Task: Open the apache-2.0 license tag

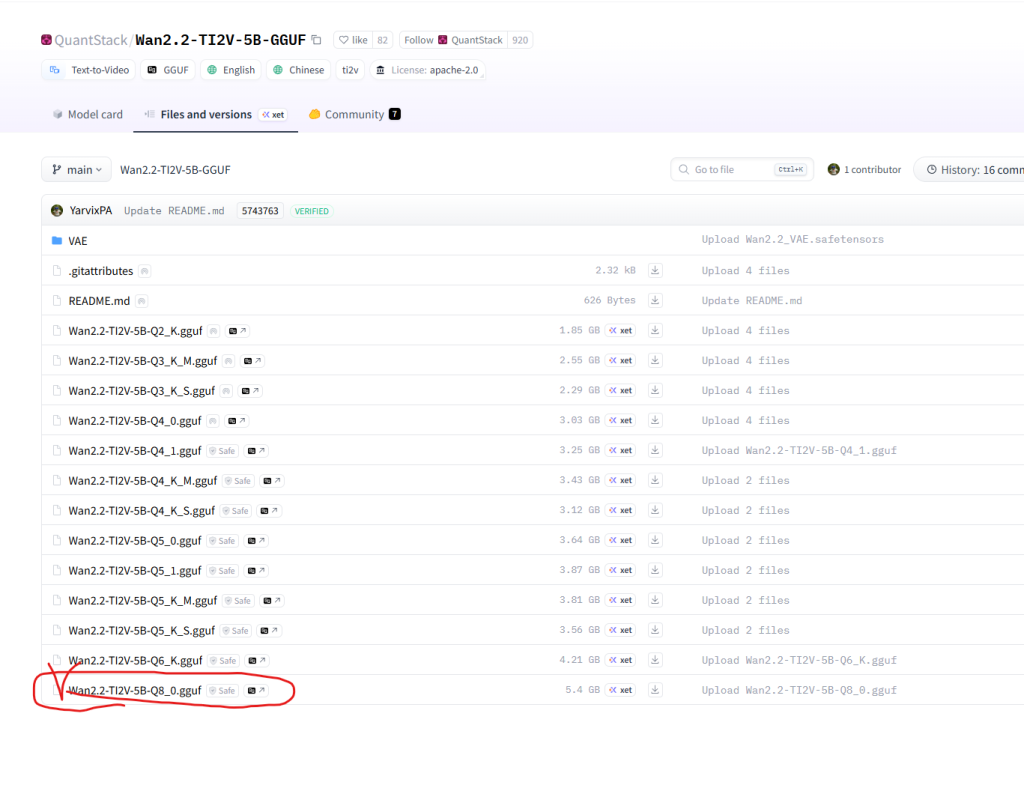Action: pyautogui.click(x=428, y=70)
